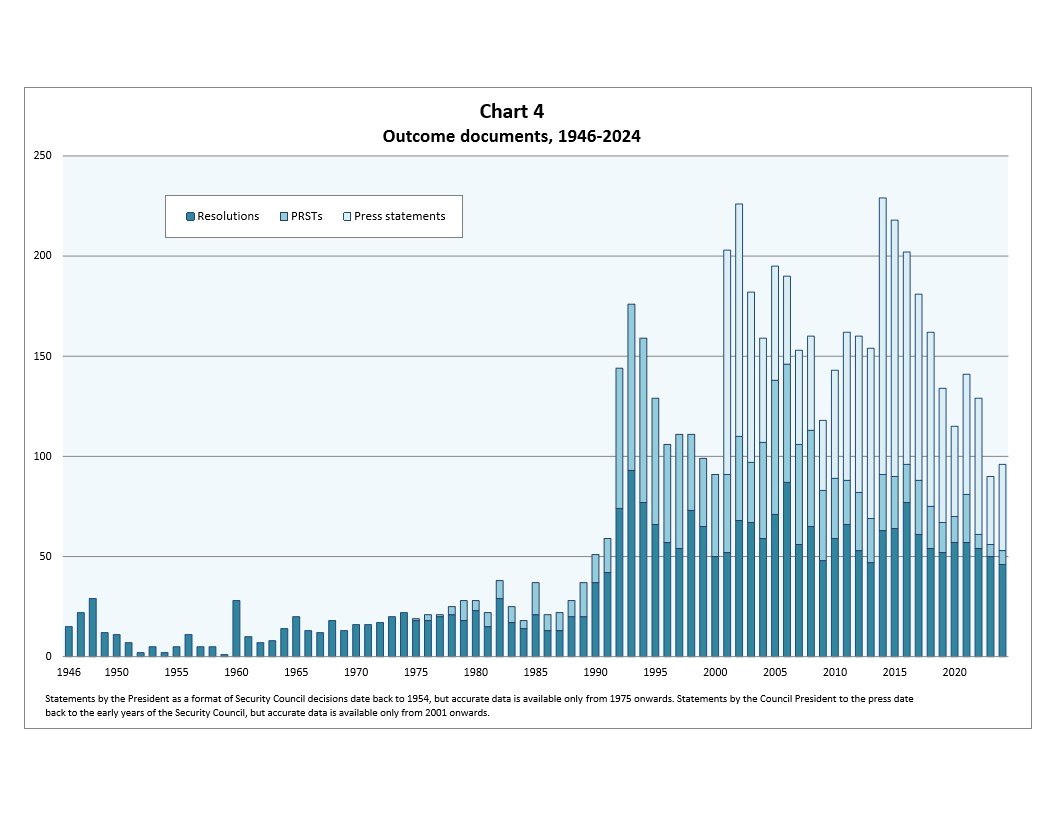
Task: Click the footnote line 'back to the early years'
Action: 267,713
